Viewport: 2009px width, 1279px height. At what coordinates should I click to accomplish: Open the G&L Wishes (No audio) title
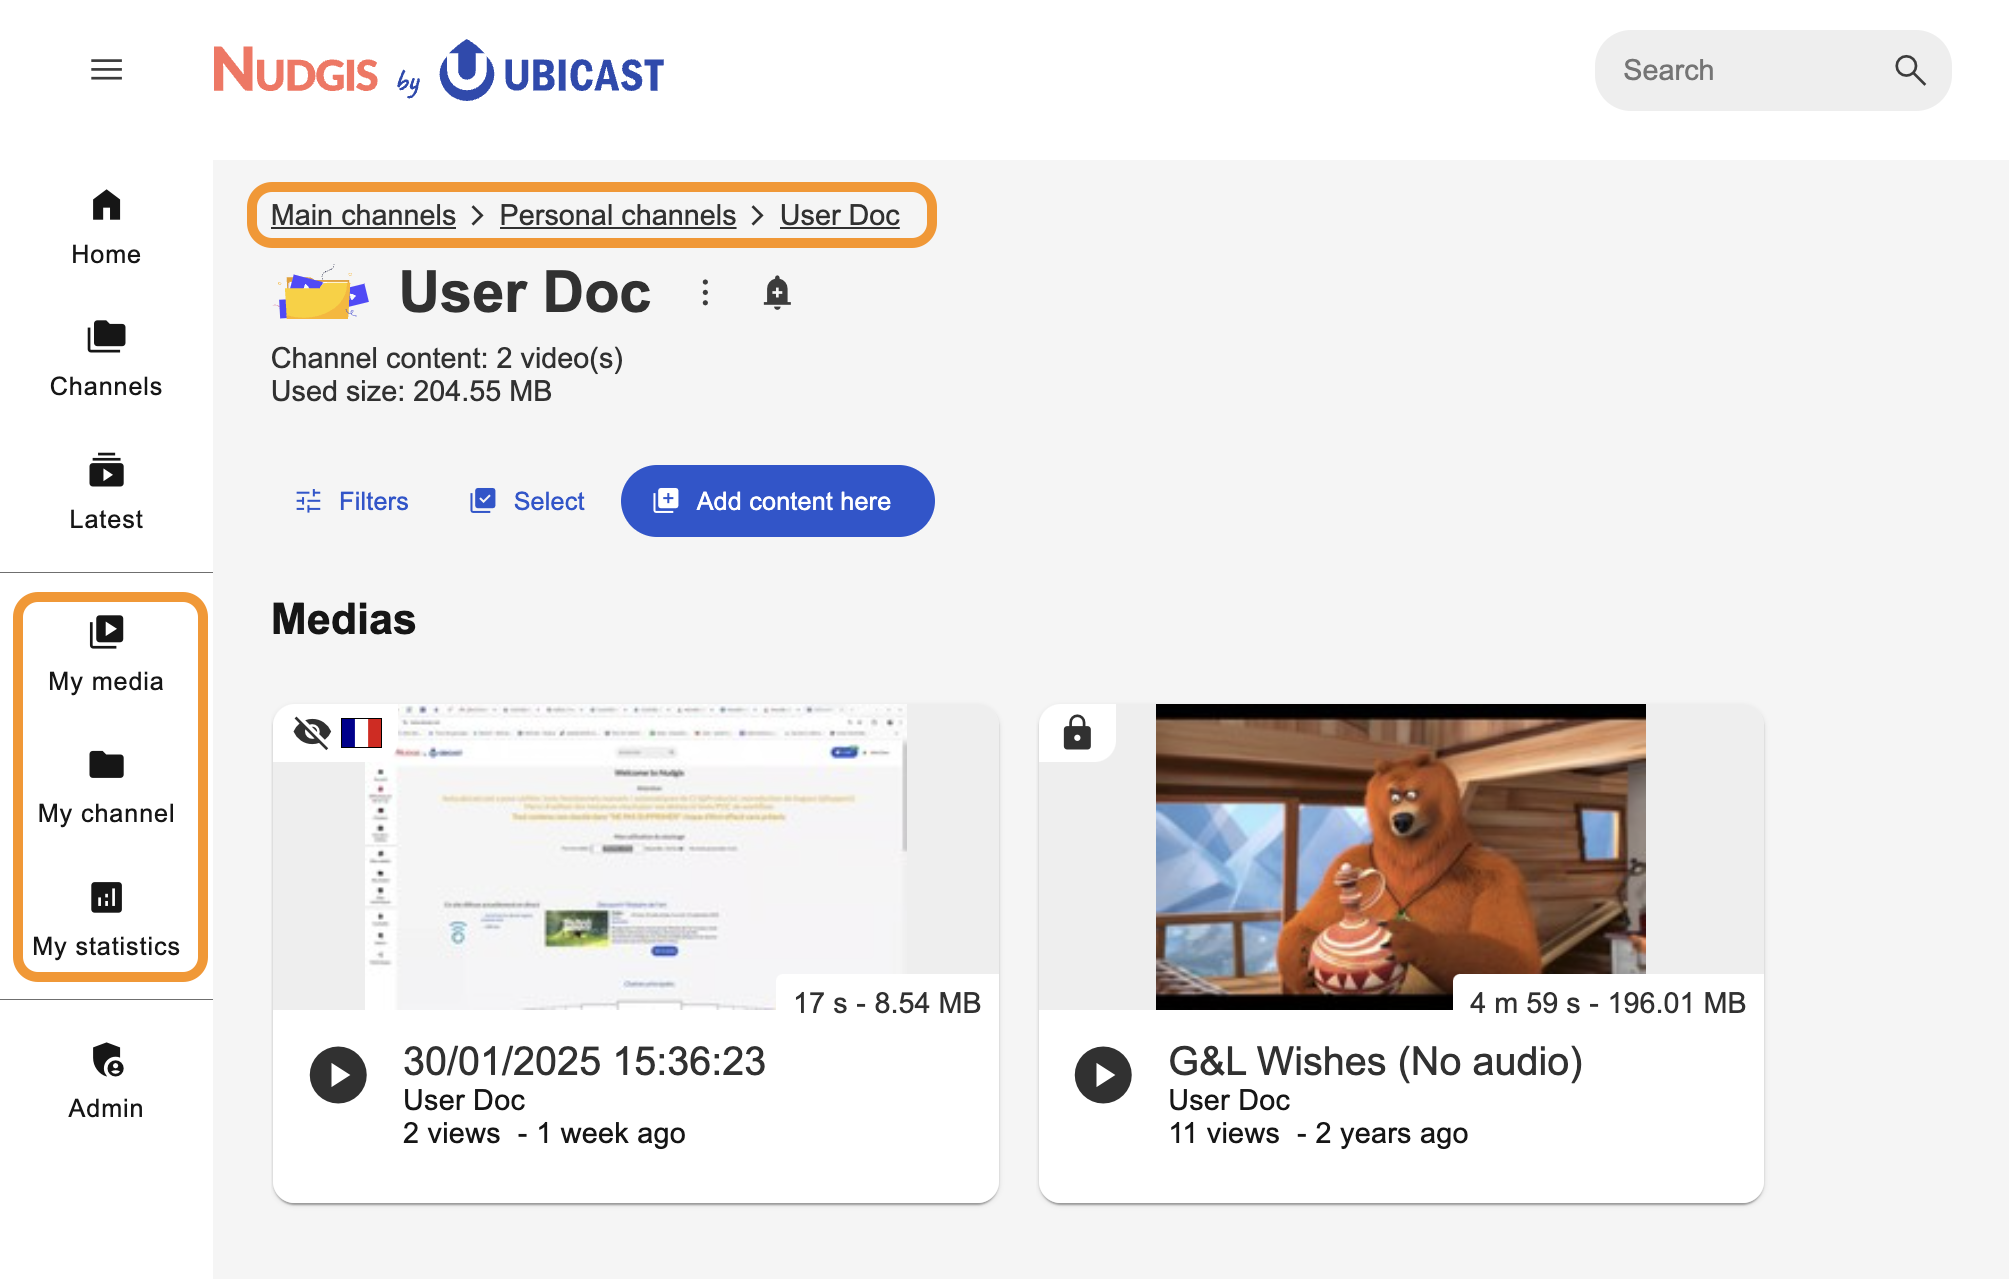coord(1376,1061)
